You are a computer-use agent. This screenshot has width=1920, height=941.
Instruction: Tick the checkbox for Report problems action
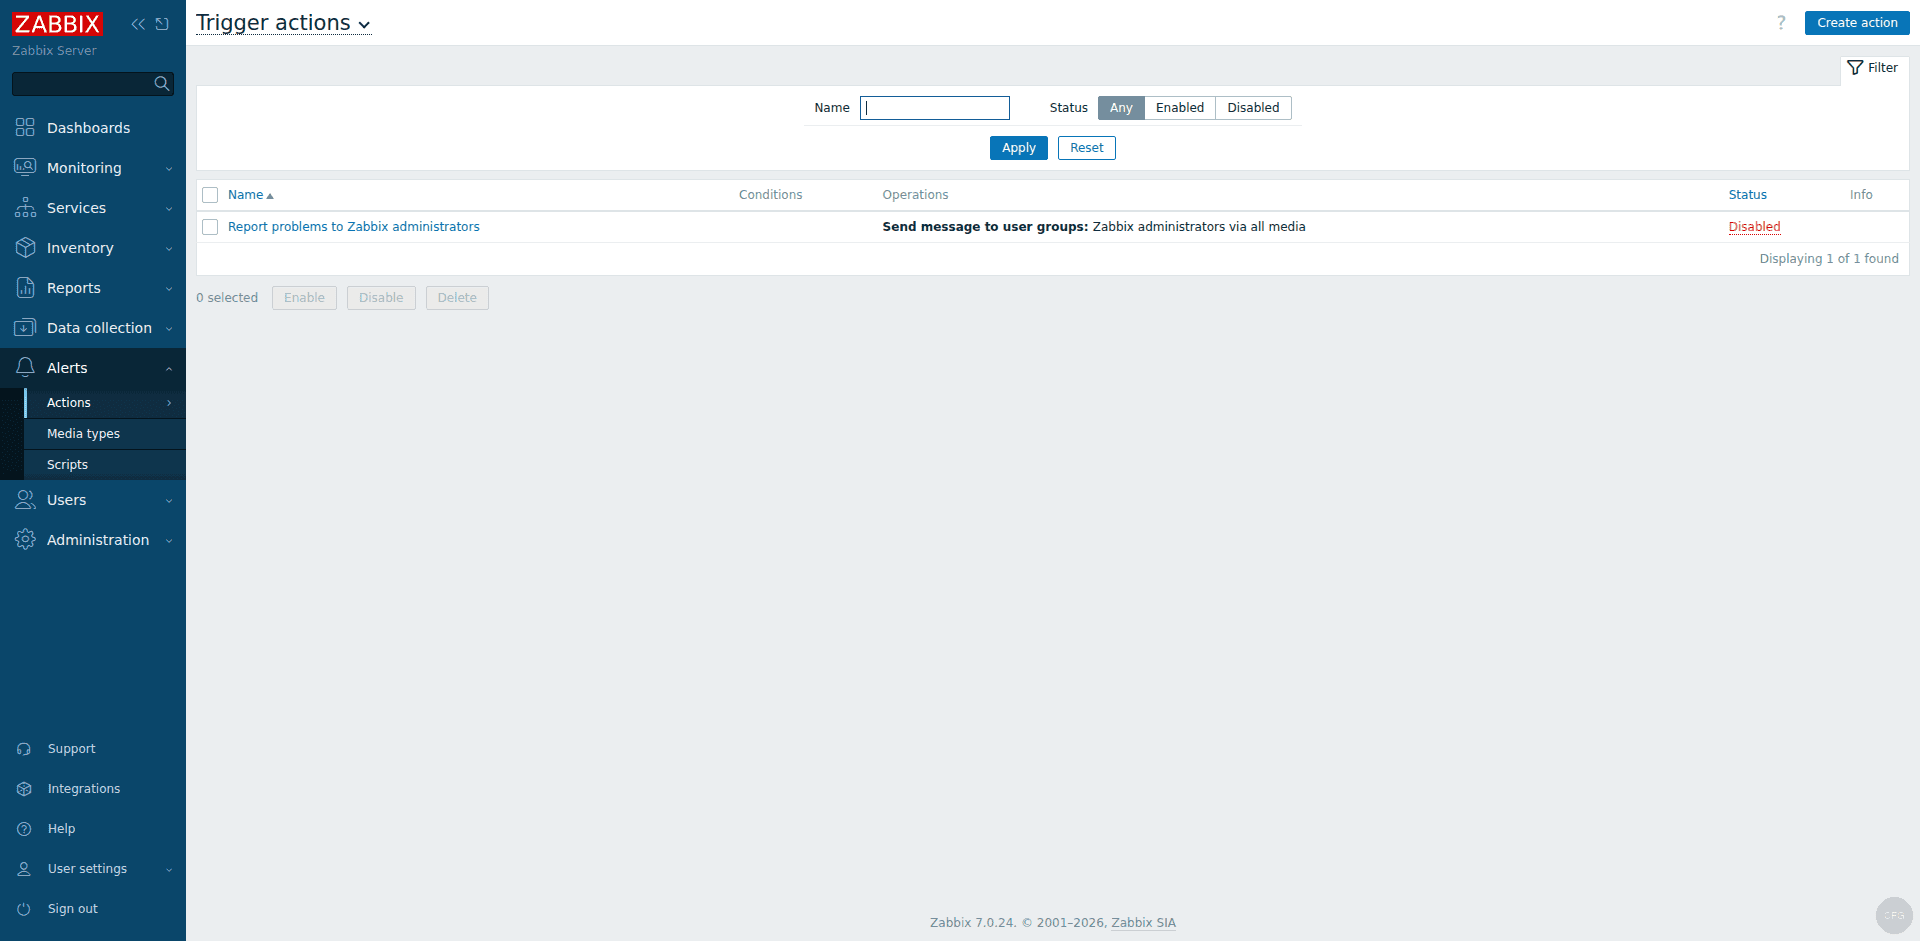(210, 227)
